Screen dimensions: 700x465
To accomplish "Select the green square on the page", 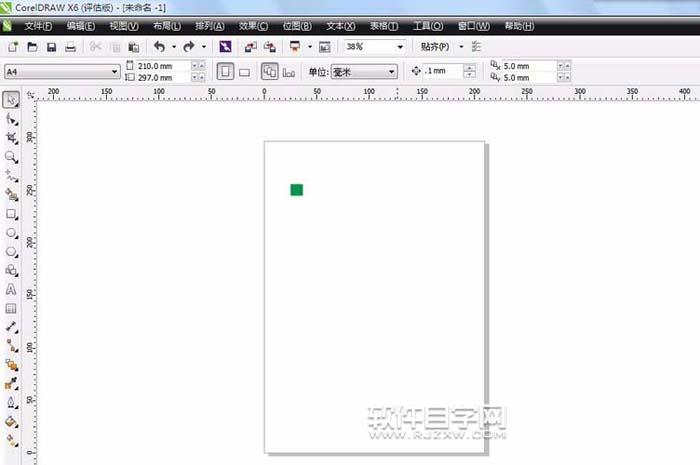I will pos(296,190).
